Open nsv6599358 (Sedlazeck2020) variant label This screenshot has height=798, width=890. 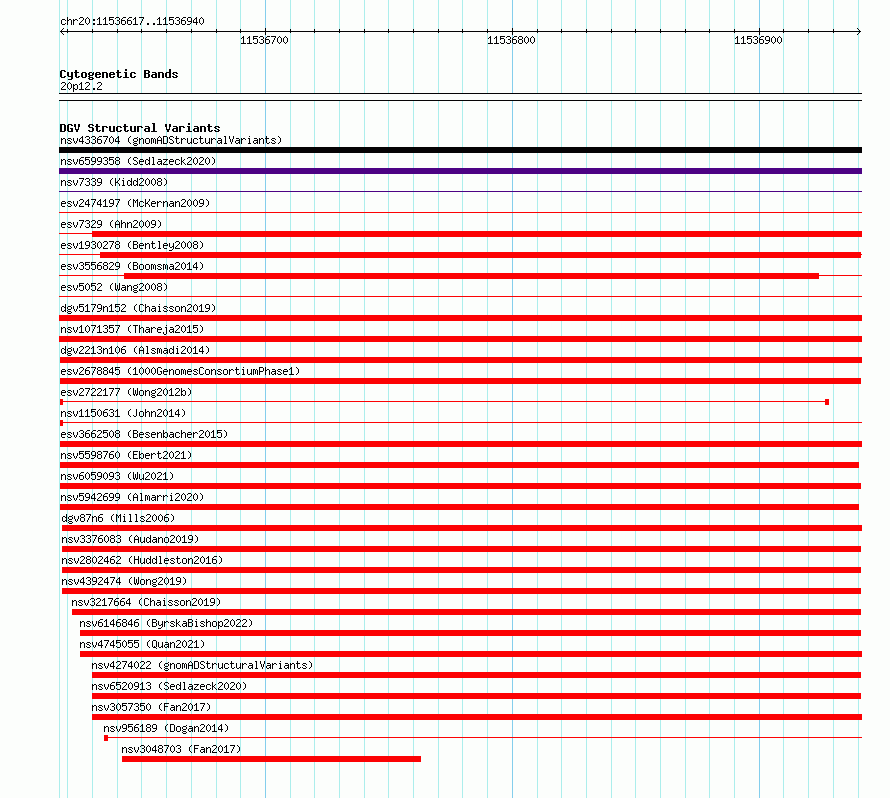(138, 161)
